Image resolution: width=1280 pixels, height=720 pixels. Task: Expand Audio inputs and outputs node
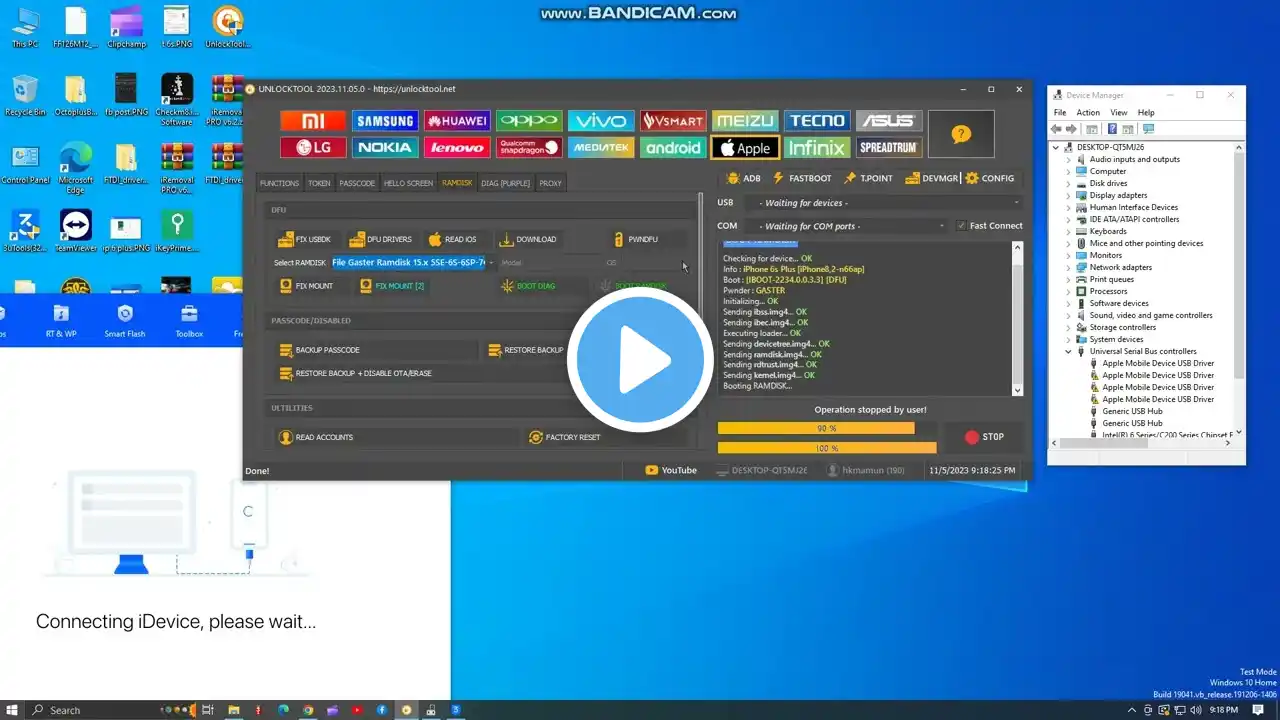[x=1069, y=159]
